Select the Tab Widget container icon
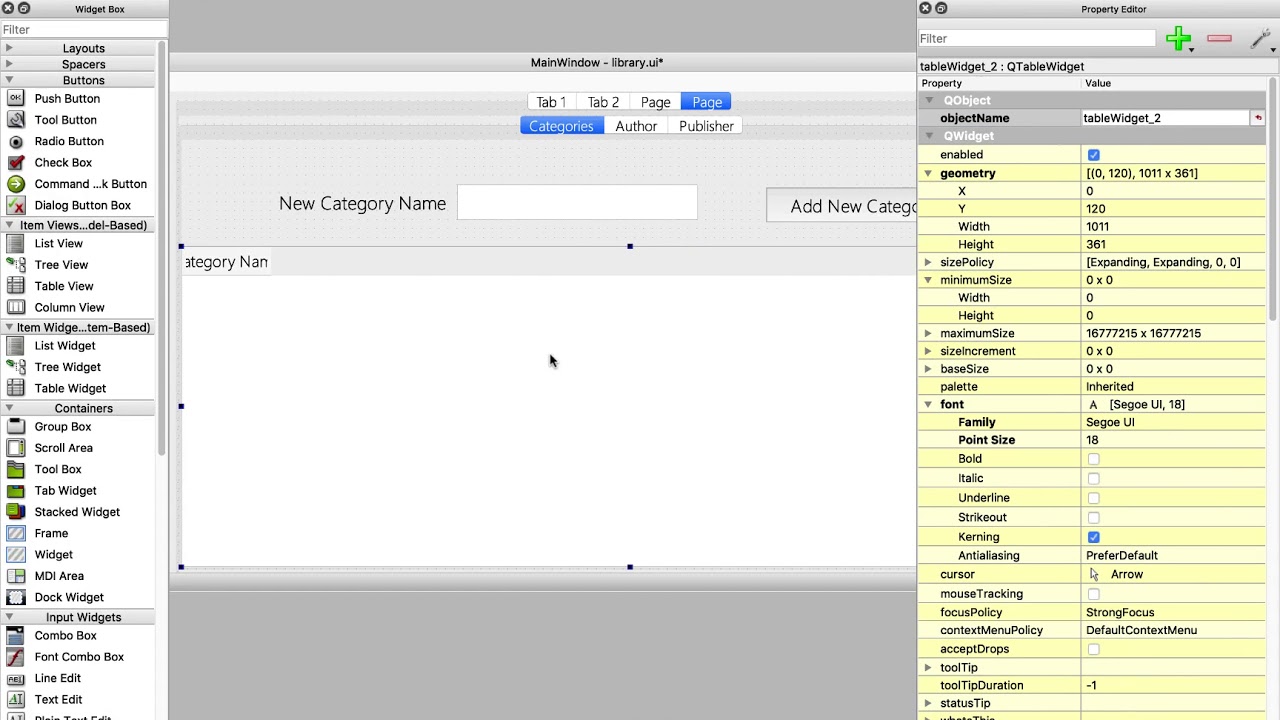The height and width of the screenshot is (720, 1280). coord(16,491)
